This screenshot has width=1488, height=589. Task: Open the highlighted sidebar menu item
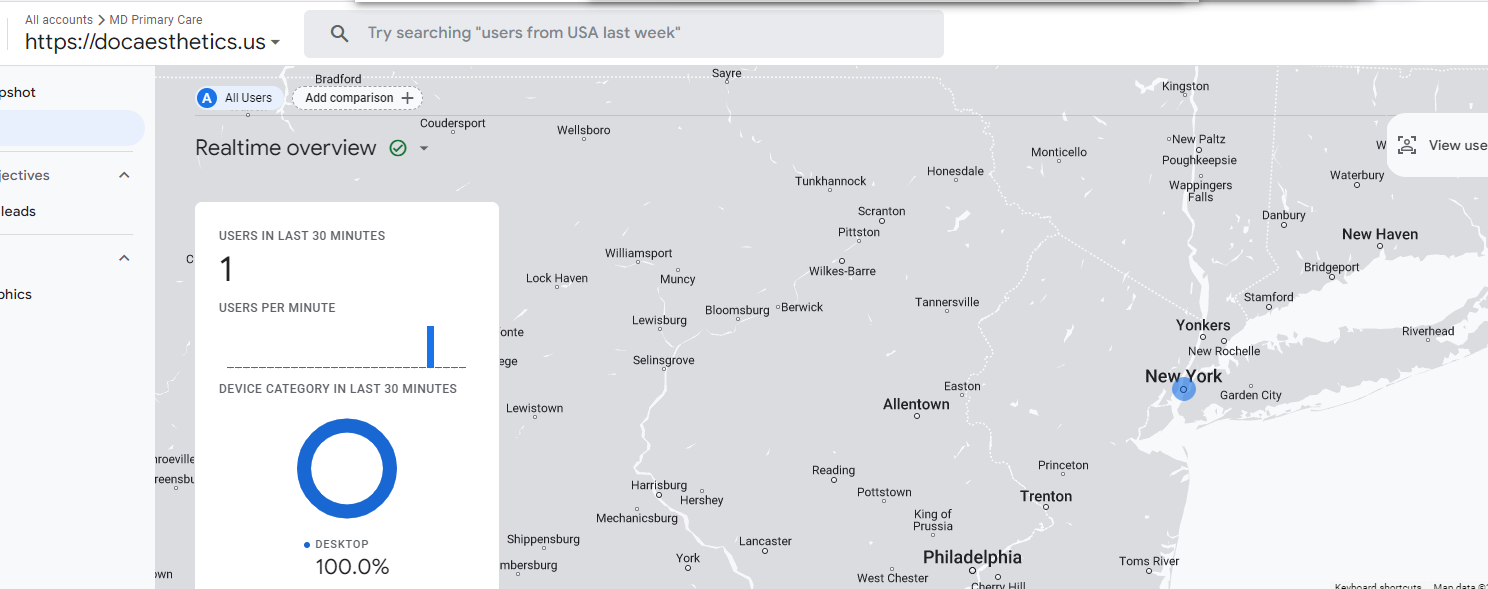click(72, 128)
